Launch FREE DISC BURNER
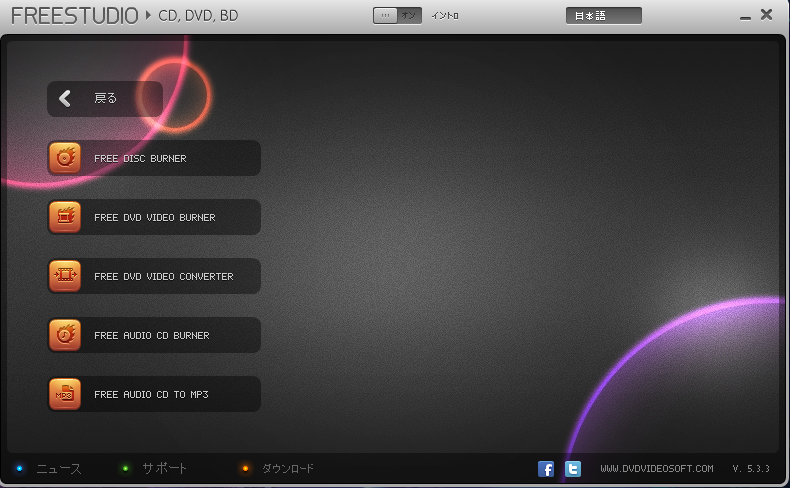The height and width of the screenshot is (488, 790). (x=154, y=158)
